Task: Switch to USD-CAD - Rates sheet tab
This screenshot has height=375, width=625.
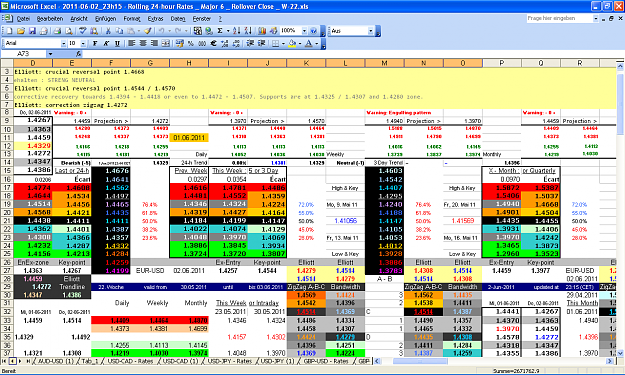Action: [x=130, y=361]
